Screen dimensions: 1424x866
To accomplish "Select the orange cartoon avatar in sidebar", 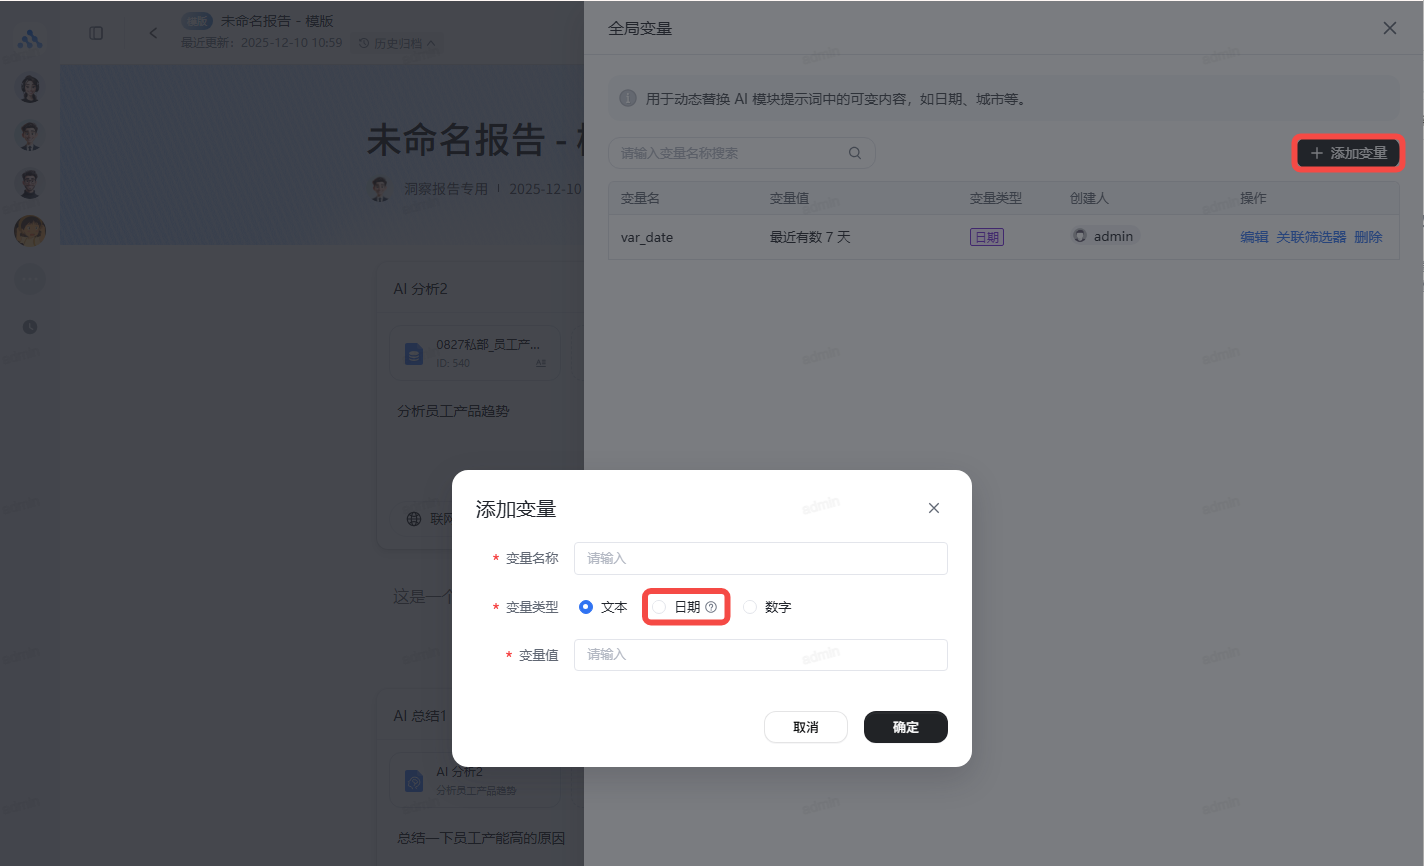I will pyautogui.click(x=30, y=231).
